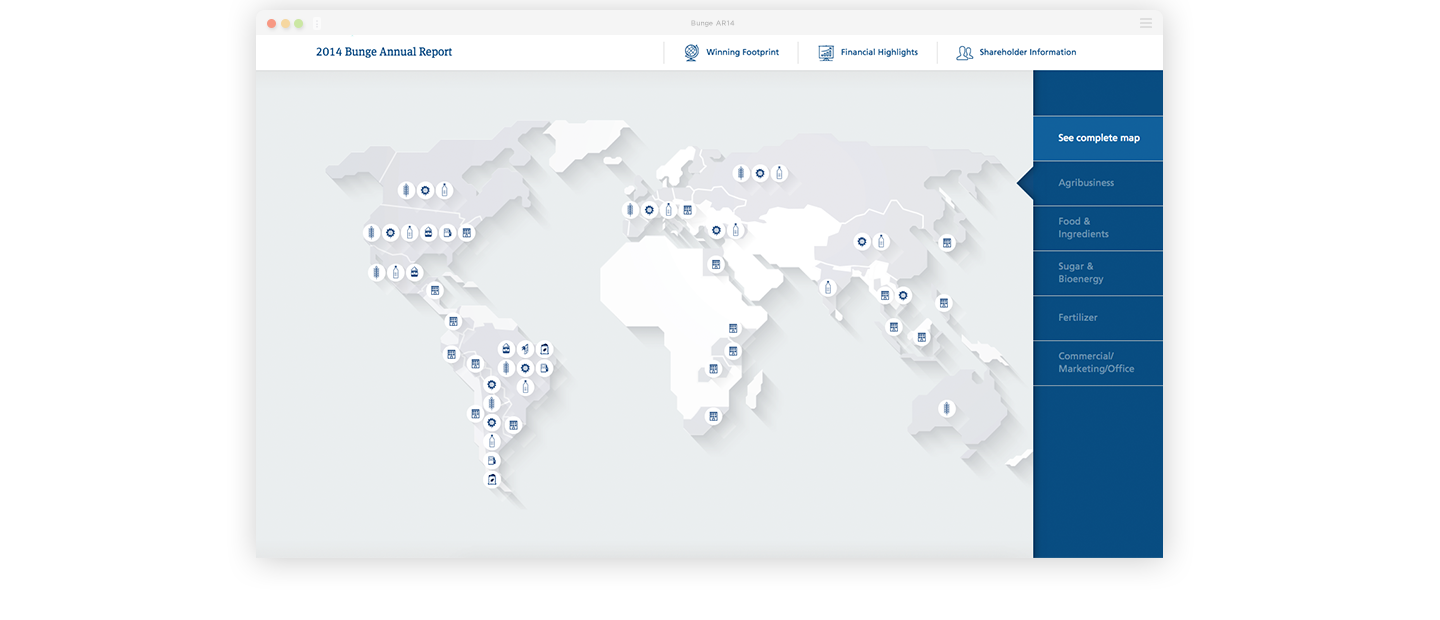Filter the map by Fertilizer
This screenshot has height=620, width=1440.
click(1098, 318)
